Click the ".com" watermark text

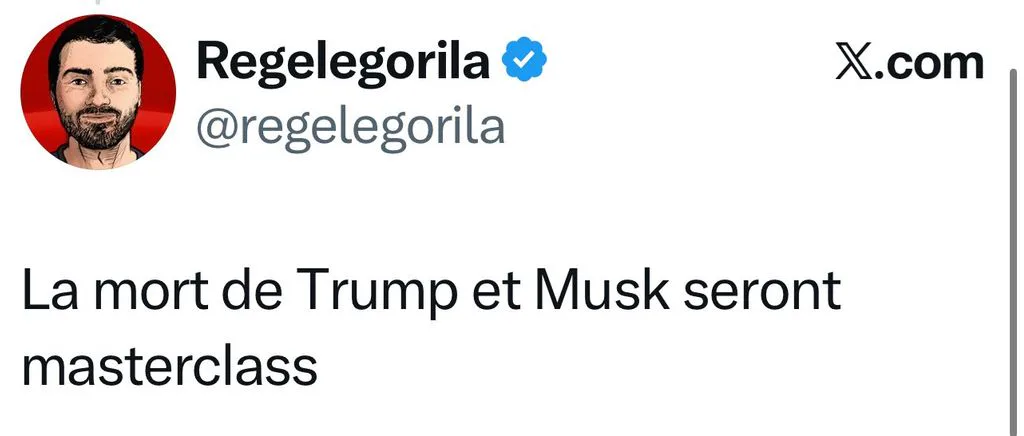[928, 63]
